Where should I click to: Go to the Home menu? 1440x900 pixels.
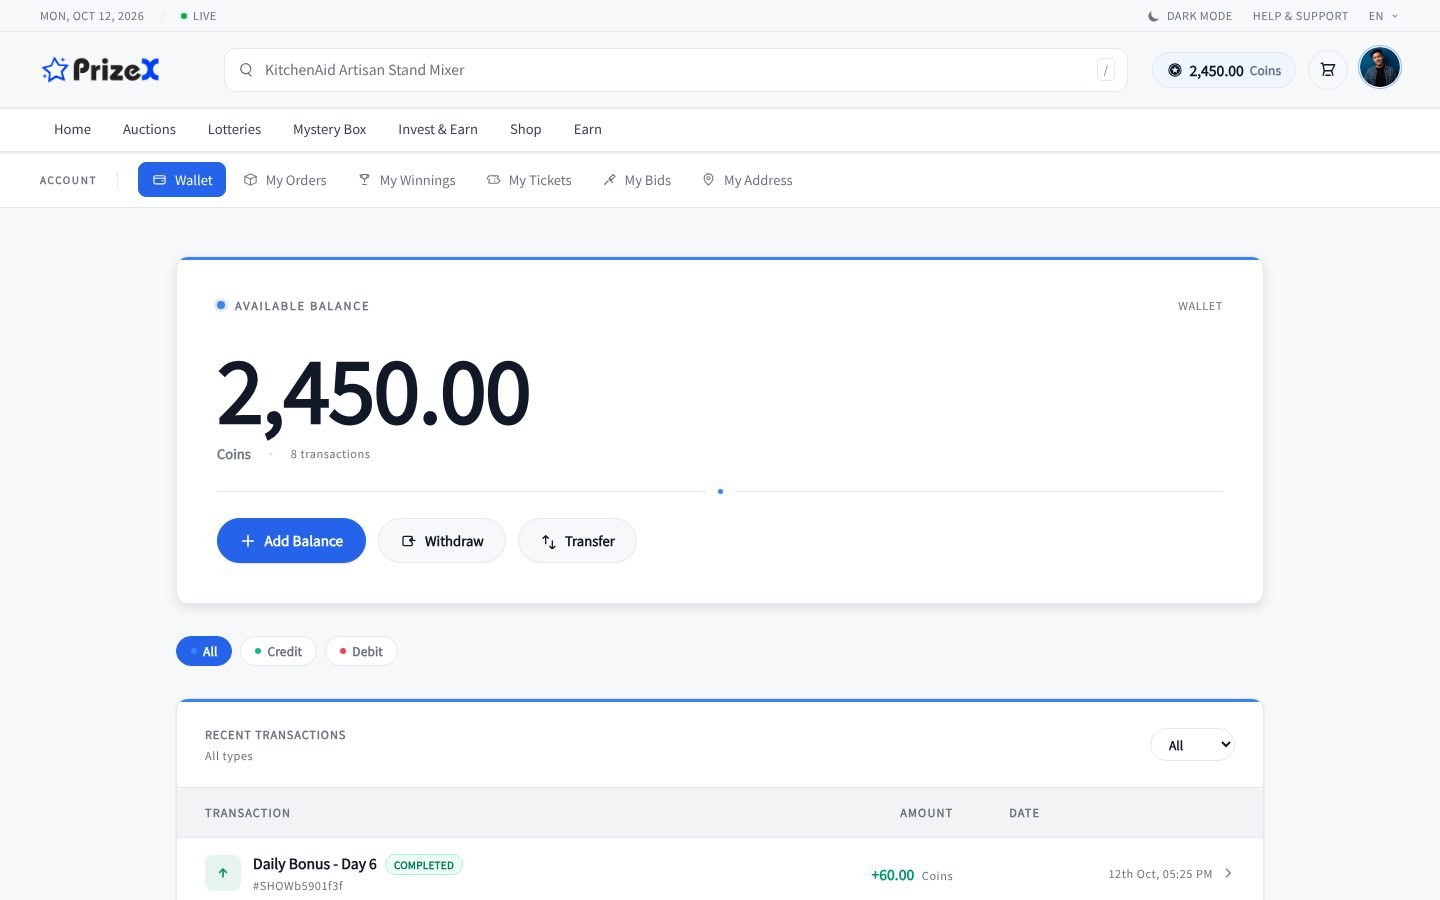tap(72, 129)
